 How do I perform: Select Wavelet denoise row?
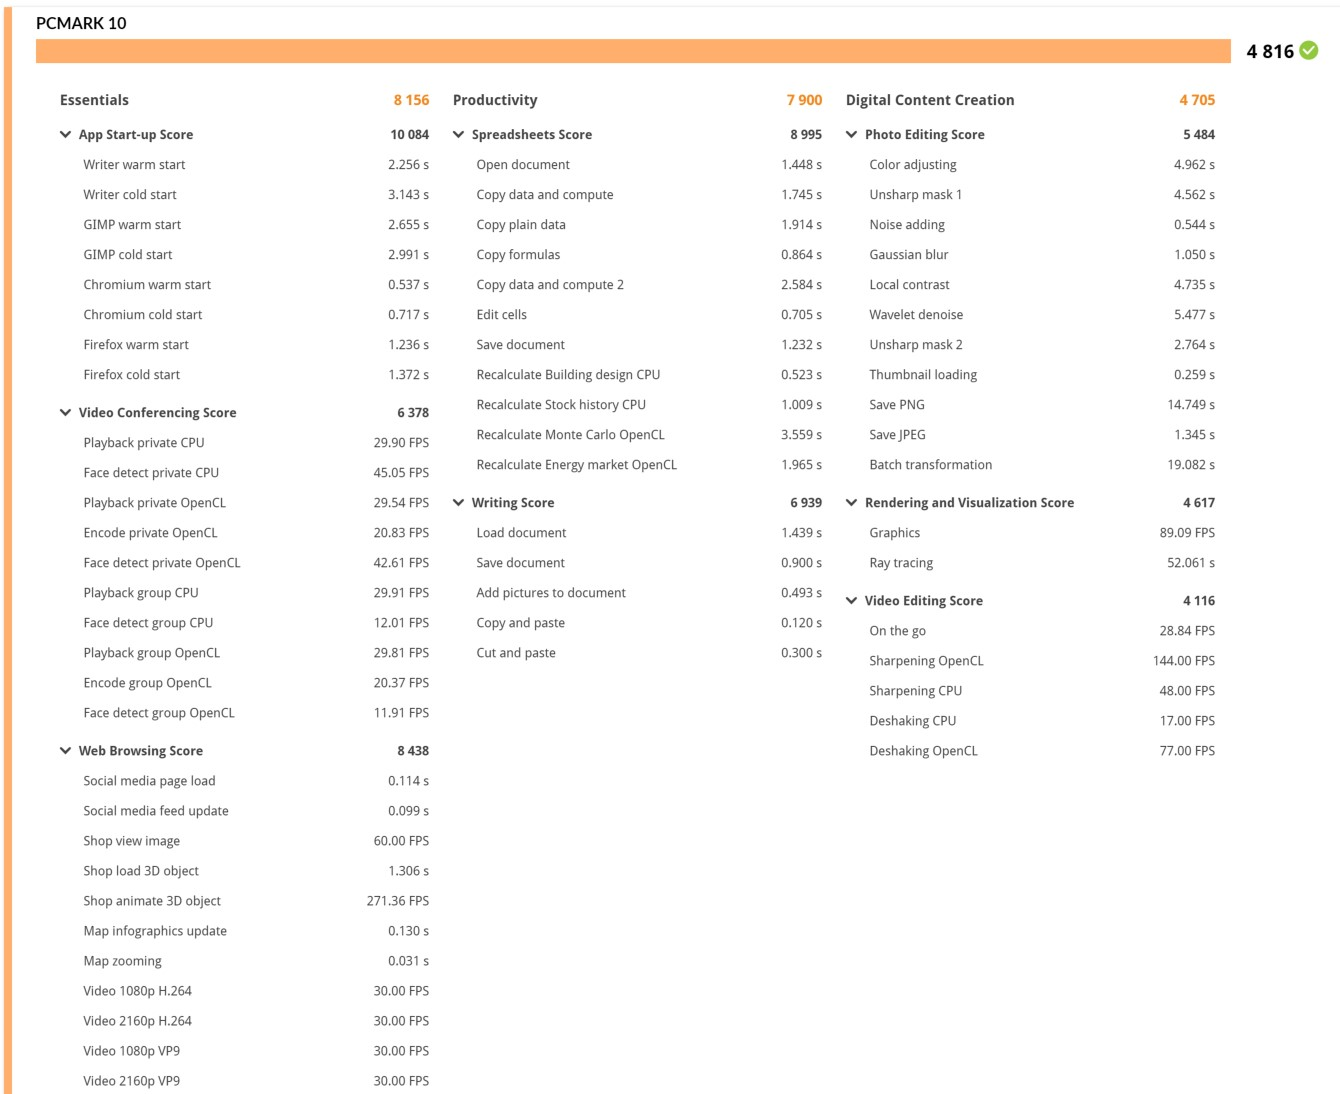point(1042,314)
